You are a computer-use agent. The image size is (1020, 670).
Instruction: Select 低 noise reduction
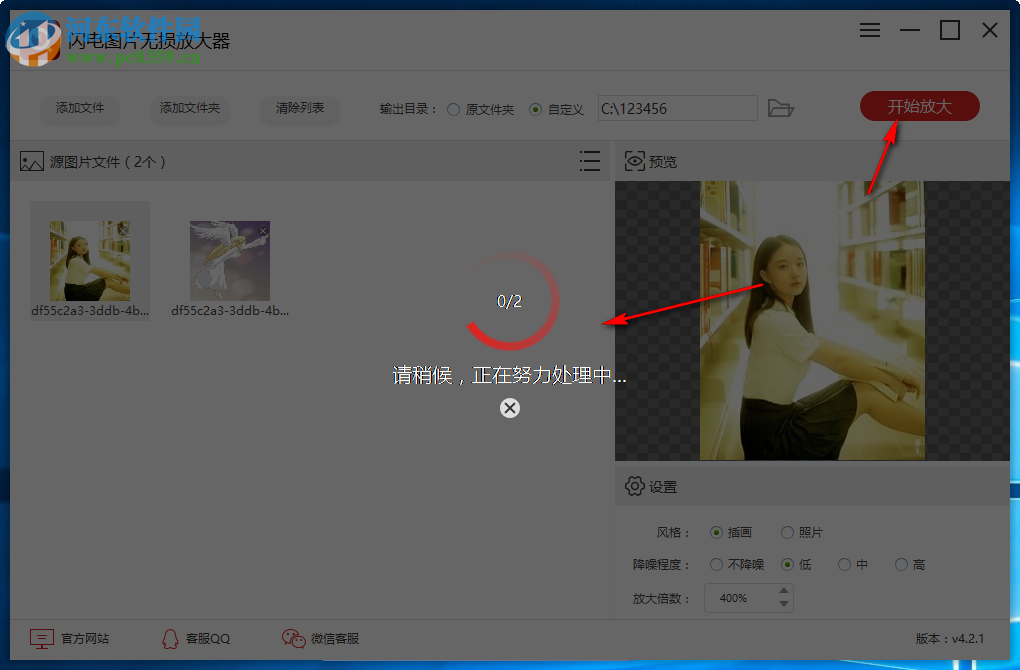796,564
